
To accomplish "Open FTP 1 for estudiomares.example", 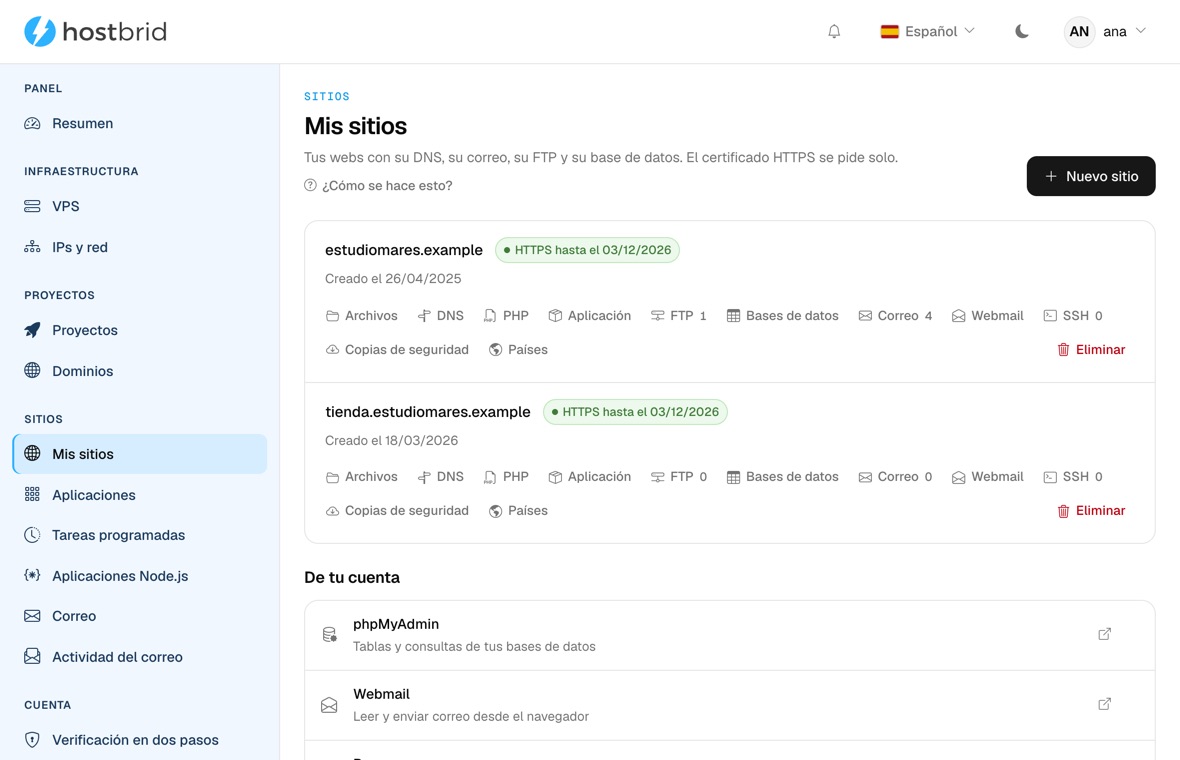I will (678, 315).
